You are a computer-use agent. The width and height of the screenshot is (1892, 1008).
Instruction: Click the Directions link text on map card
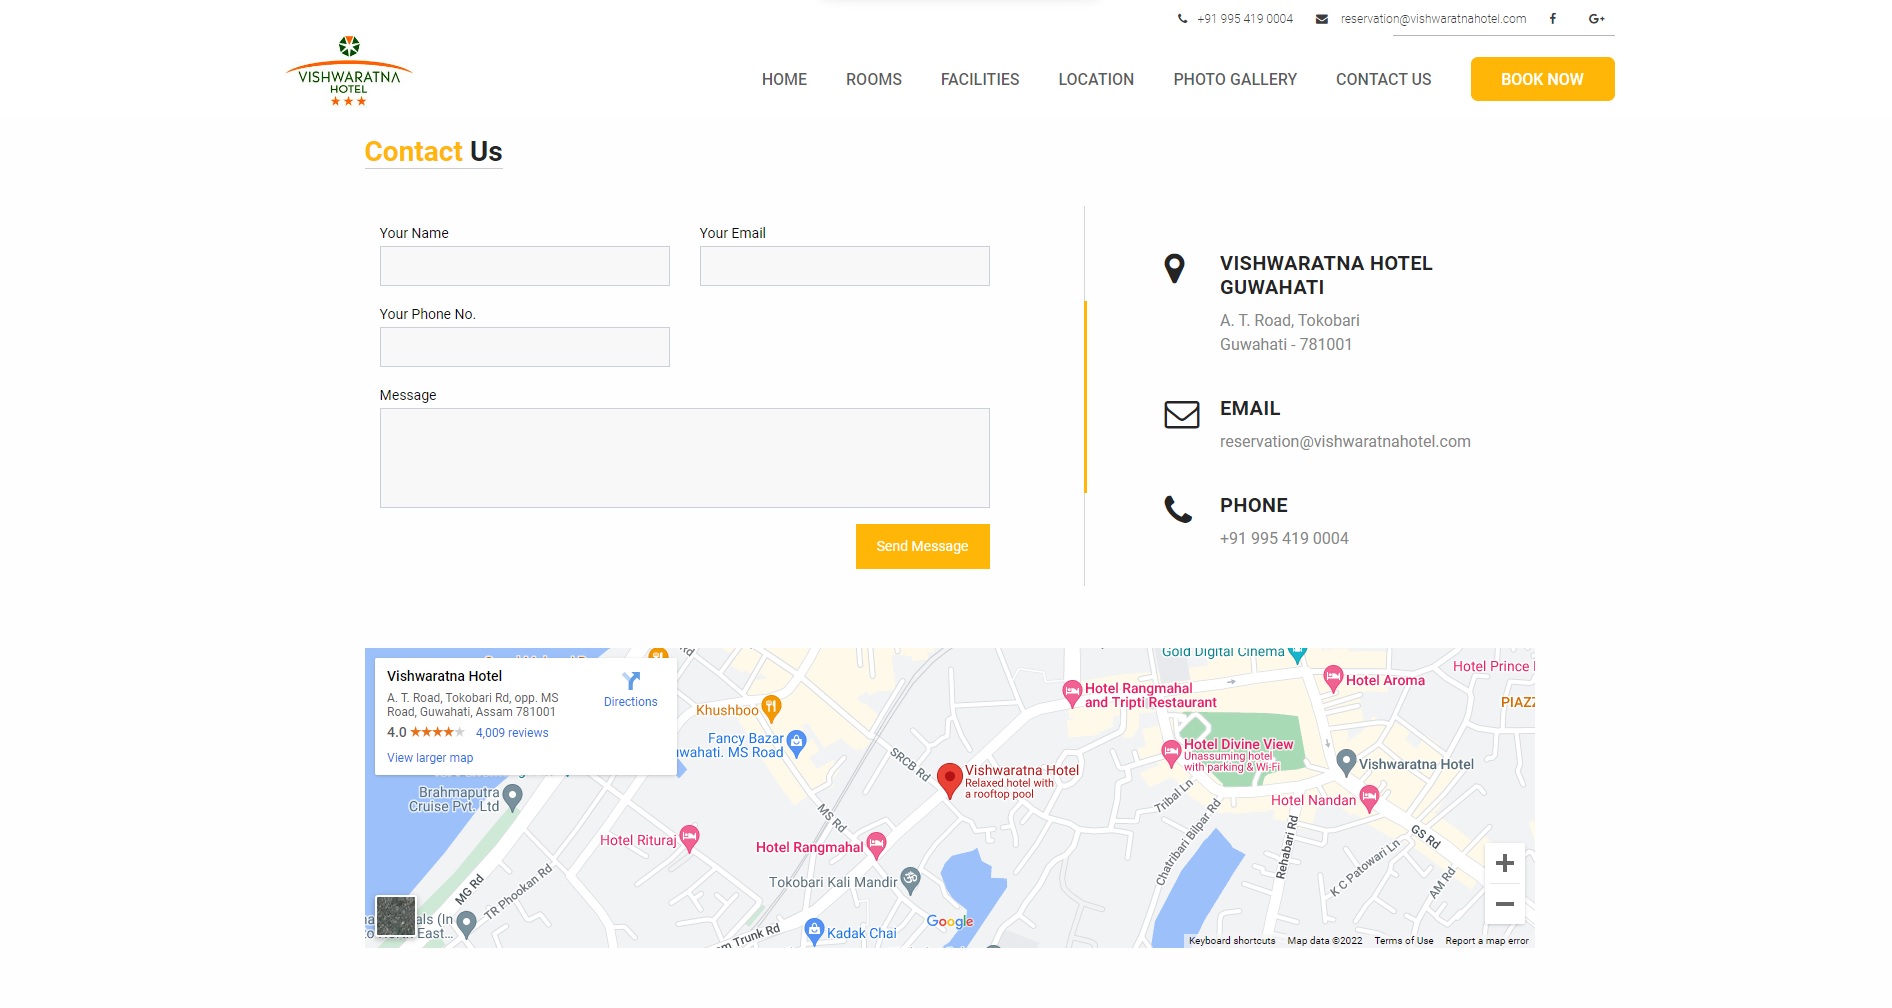631,702
